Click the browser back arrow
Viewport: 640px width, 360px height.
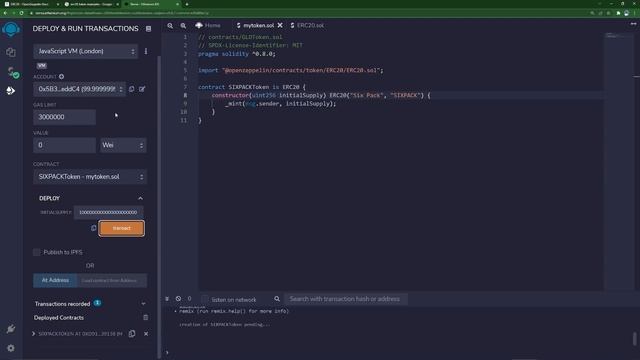coord(5,13)
